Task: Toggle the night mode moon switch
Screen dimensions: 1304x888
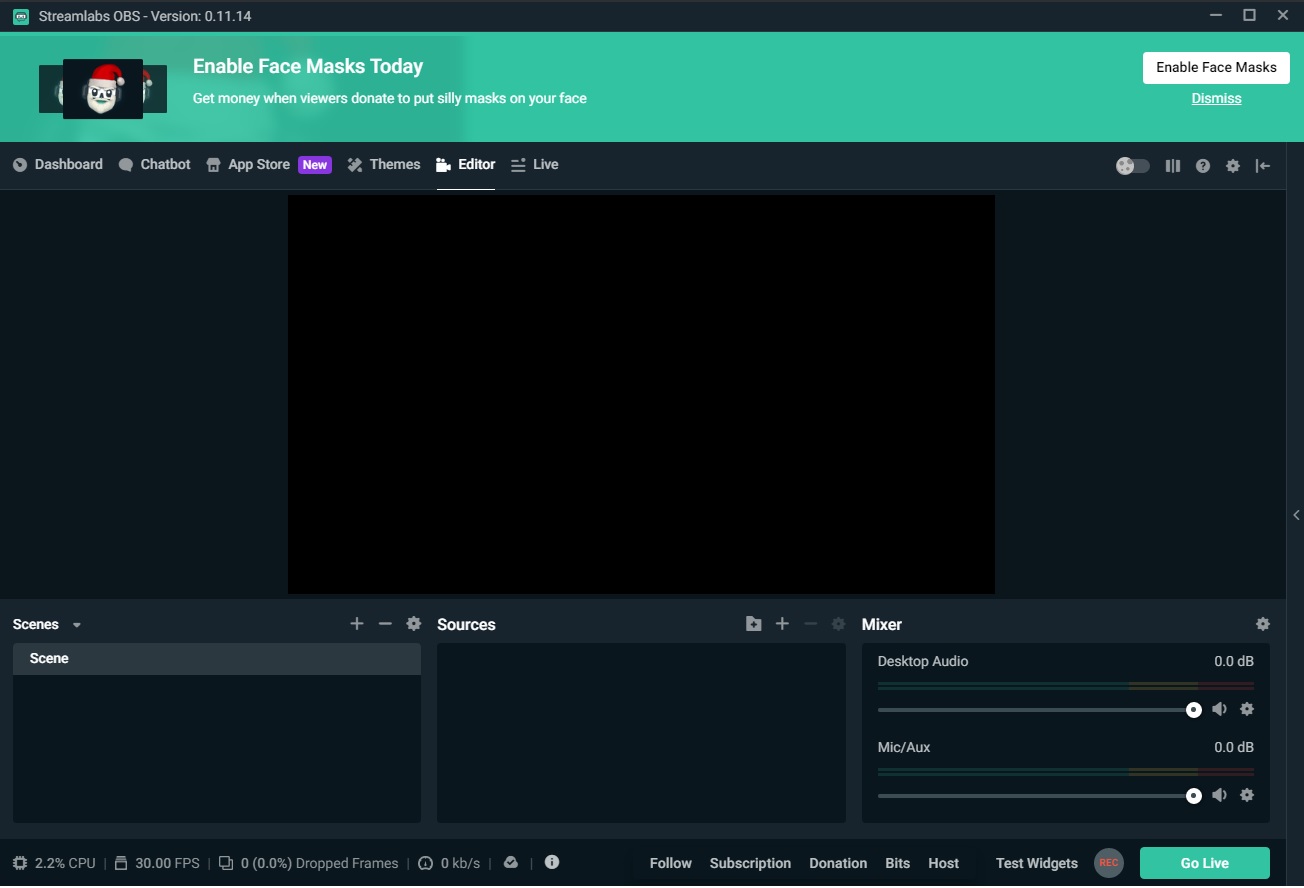Action: click(1133, 166)
